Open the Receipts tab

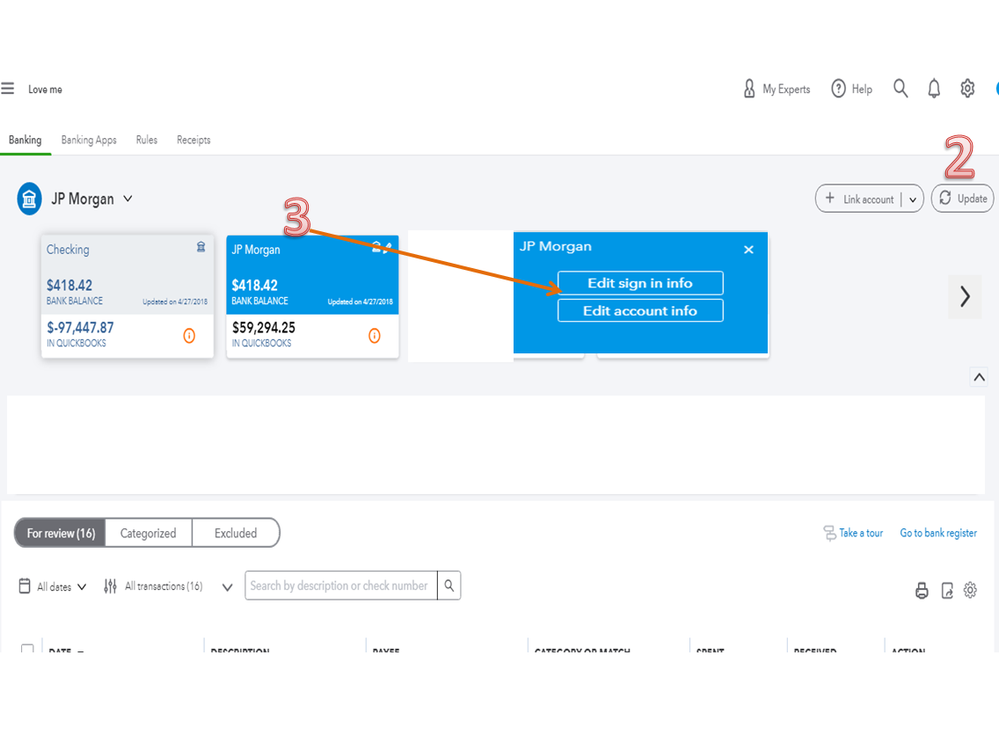click(x=194, y=139)
